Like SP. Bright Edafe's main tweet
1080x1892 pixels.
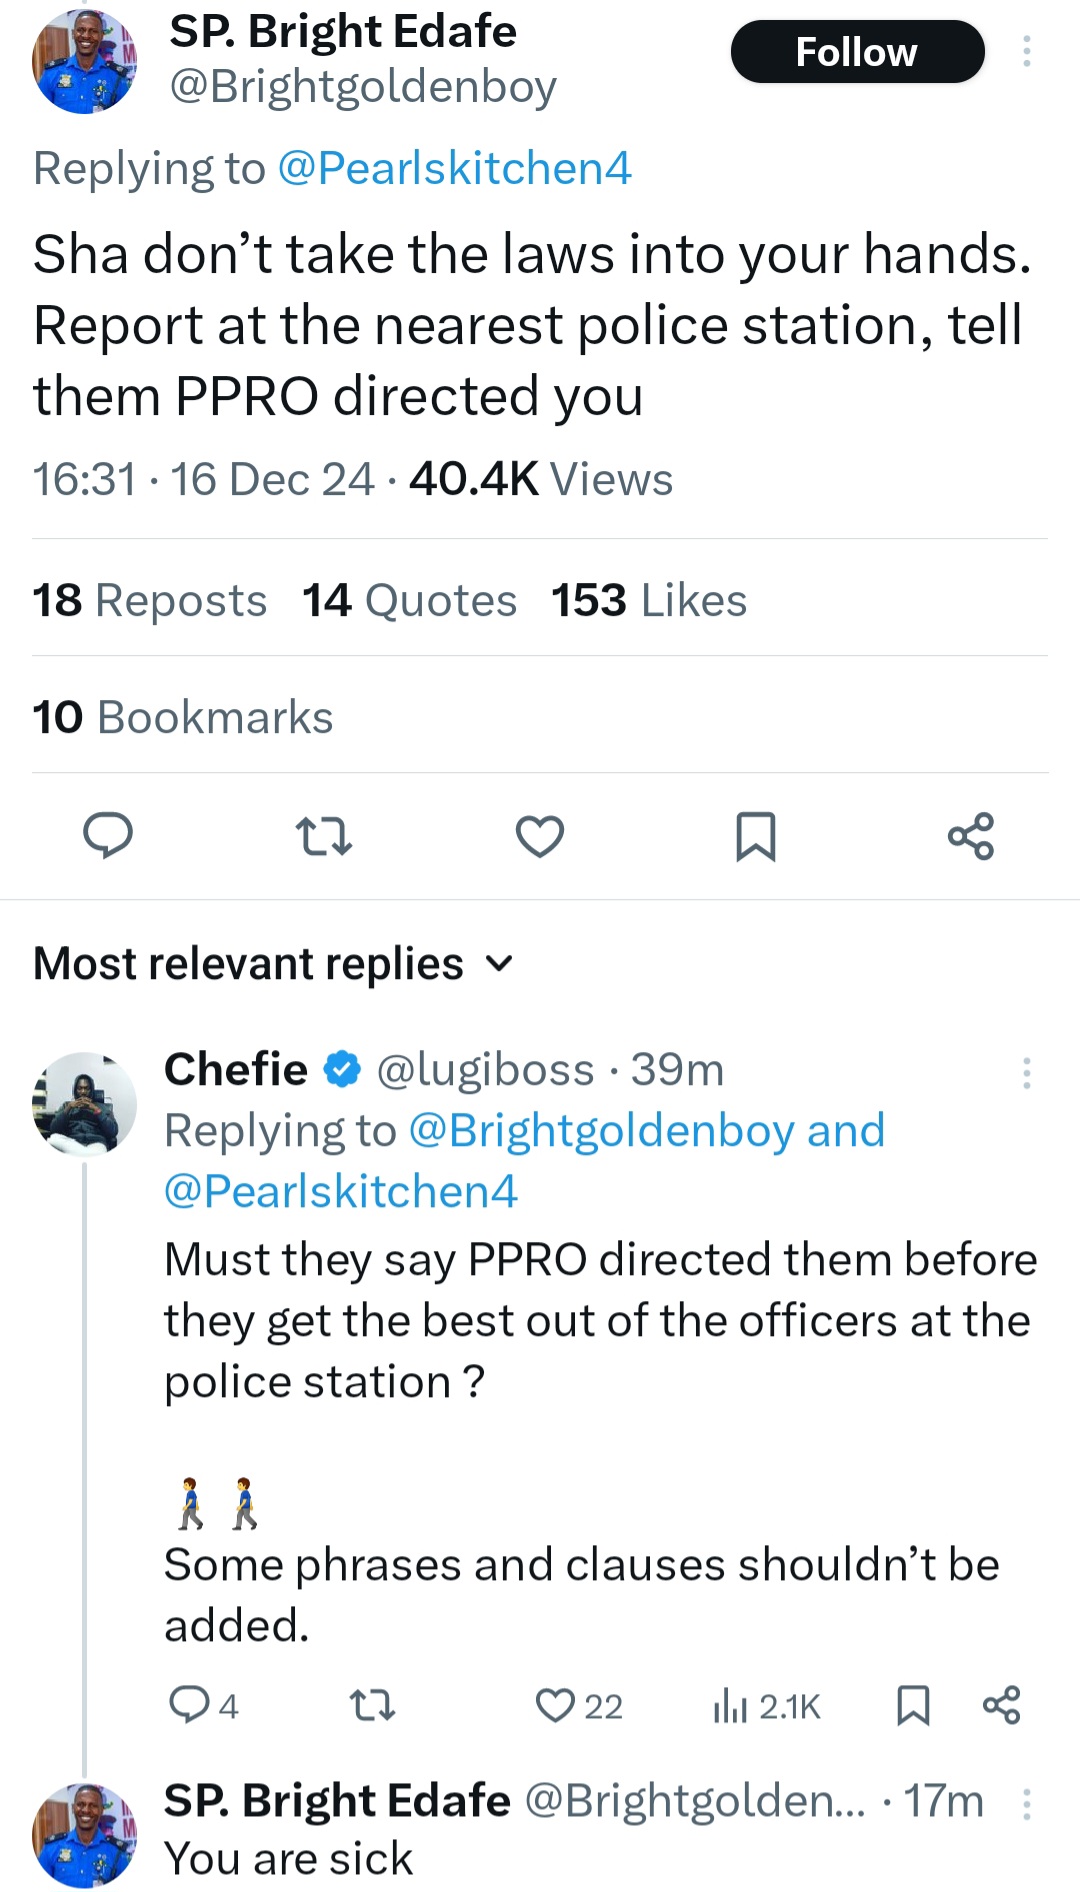(x=540, y=836)
